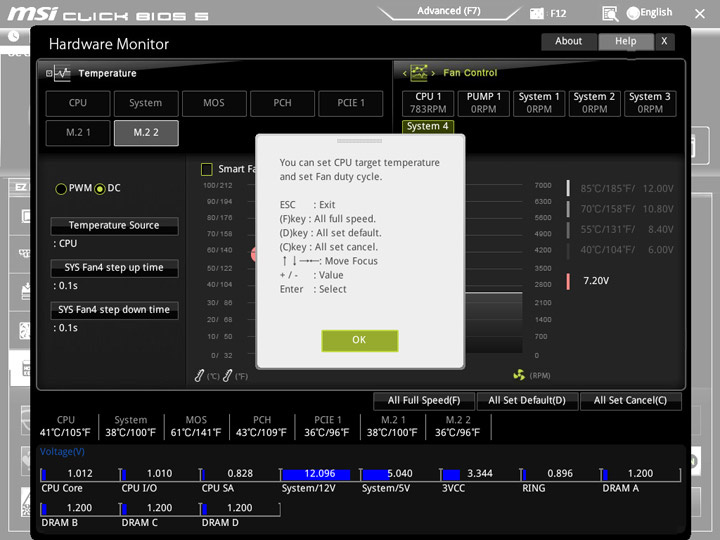Click the 3VCC voltage bar
Screen dimensions: 720x540
[451, 474]
